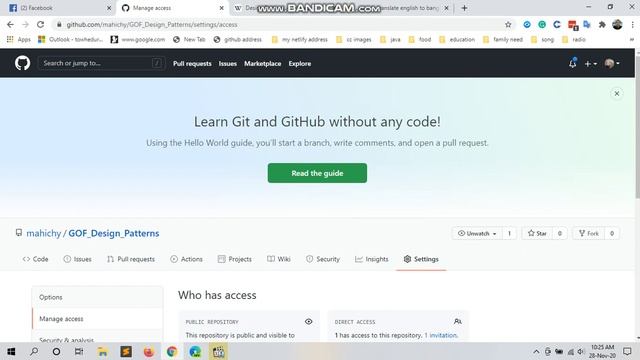Close the Manage access browser tab
This screenshot has width=640, height=360.
click(x=222, y=8)
